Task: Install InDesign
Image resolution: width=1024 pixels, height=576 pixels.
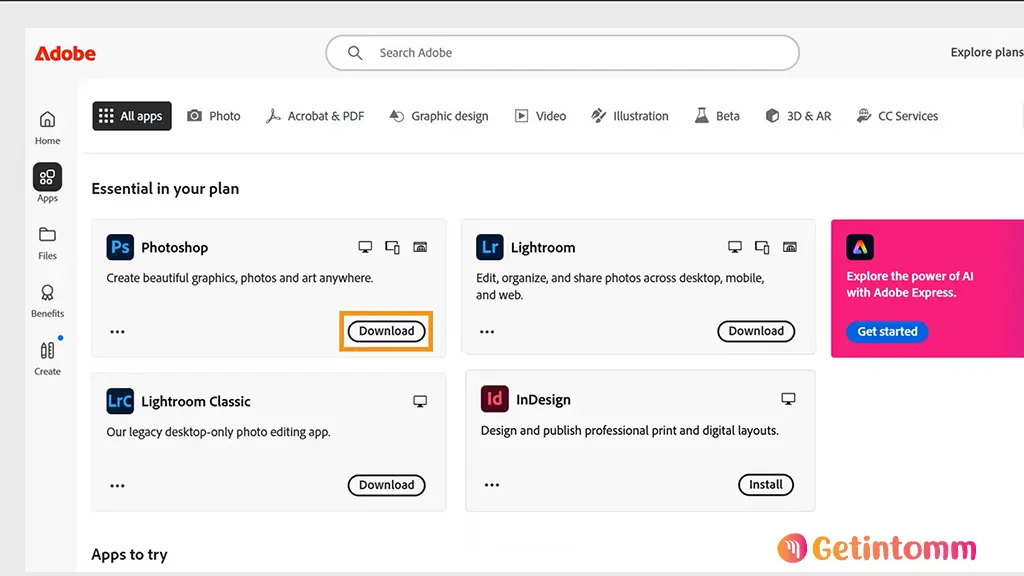Action: click(x=766, y=485)
